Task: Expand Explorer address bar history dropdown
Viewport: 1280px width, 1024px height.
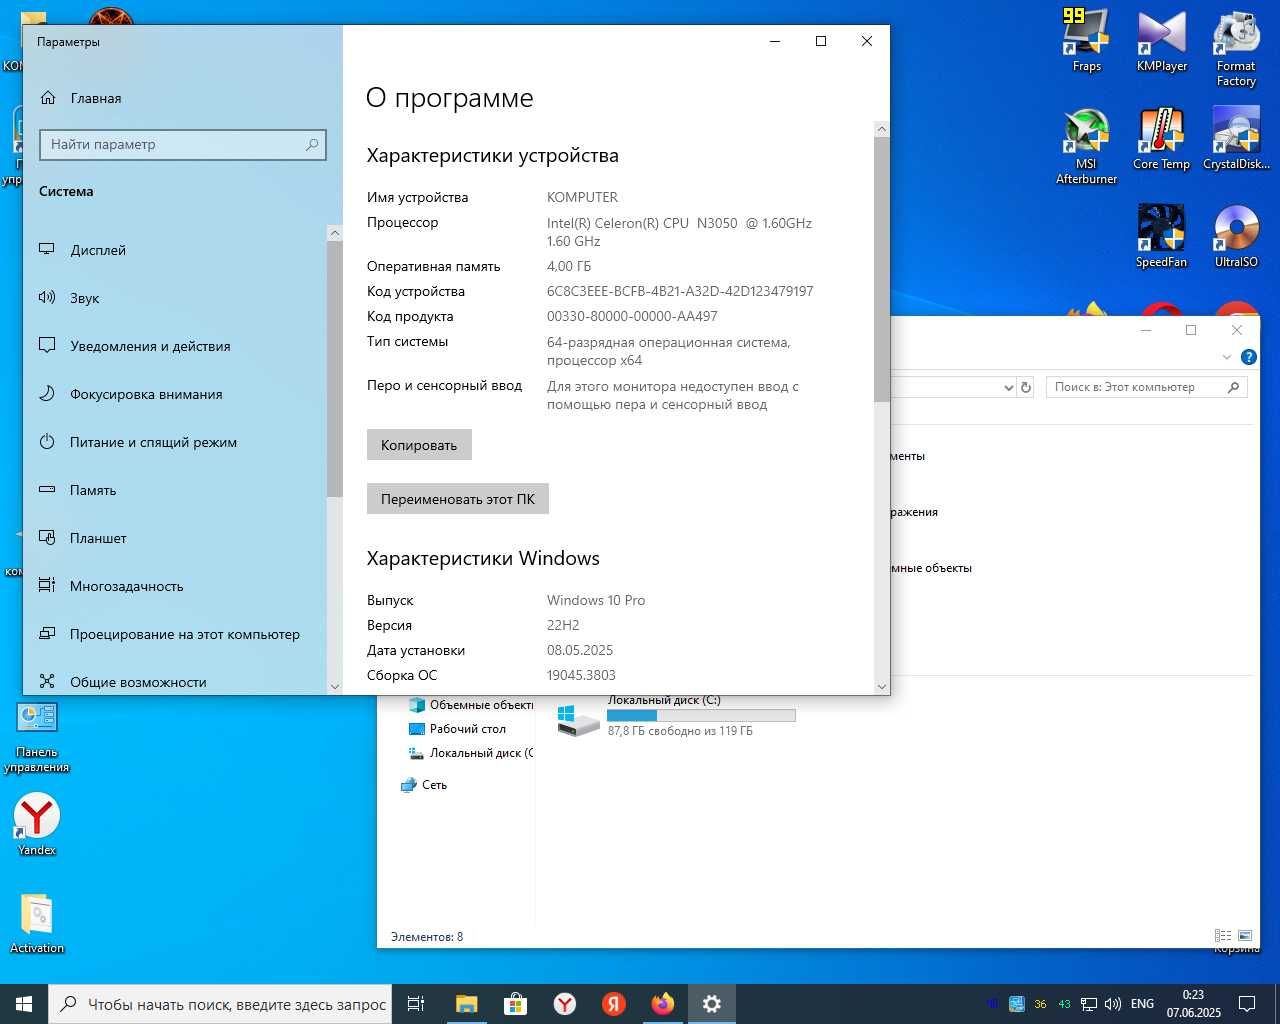Action: [1008, 387]
